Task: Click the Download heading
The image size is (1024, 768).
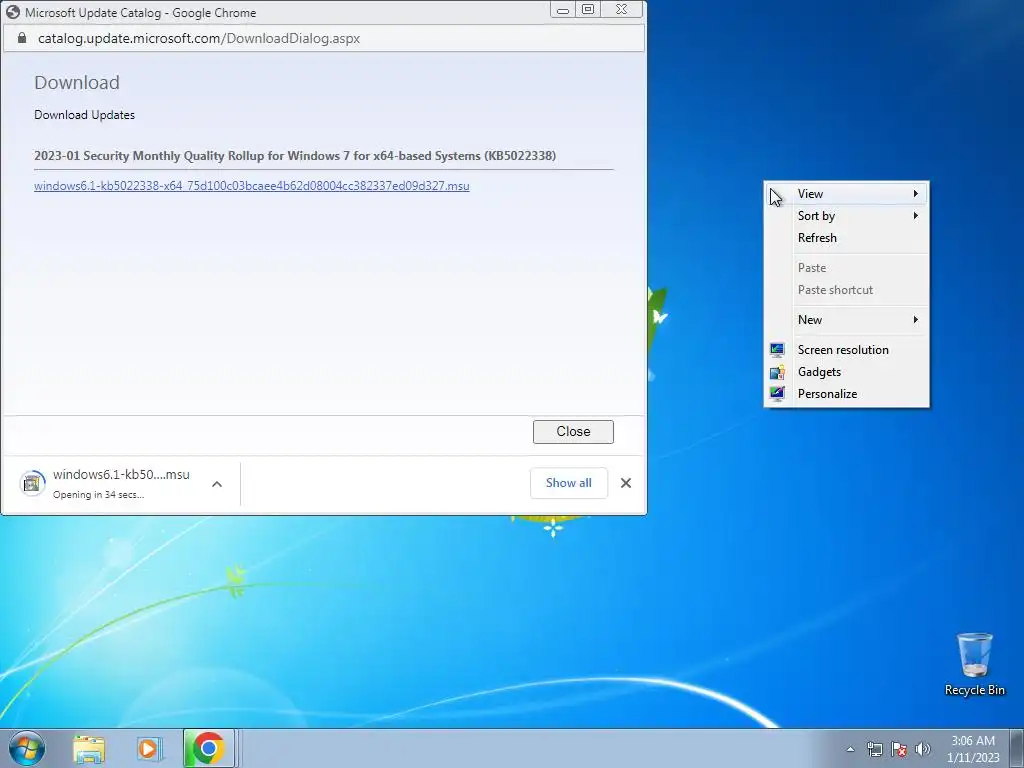Action: pyautogui.click(x=76, y=83)
